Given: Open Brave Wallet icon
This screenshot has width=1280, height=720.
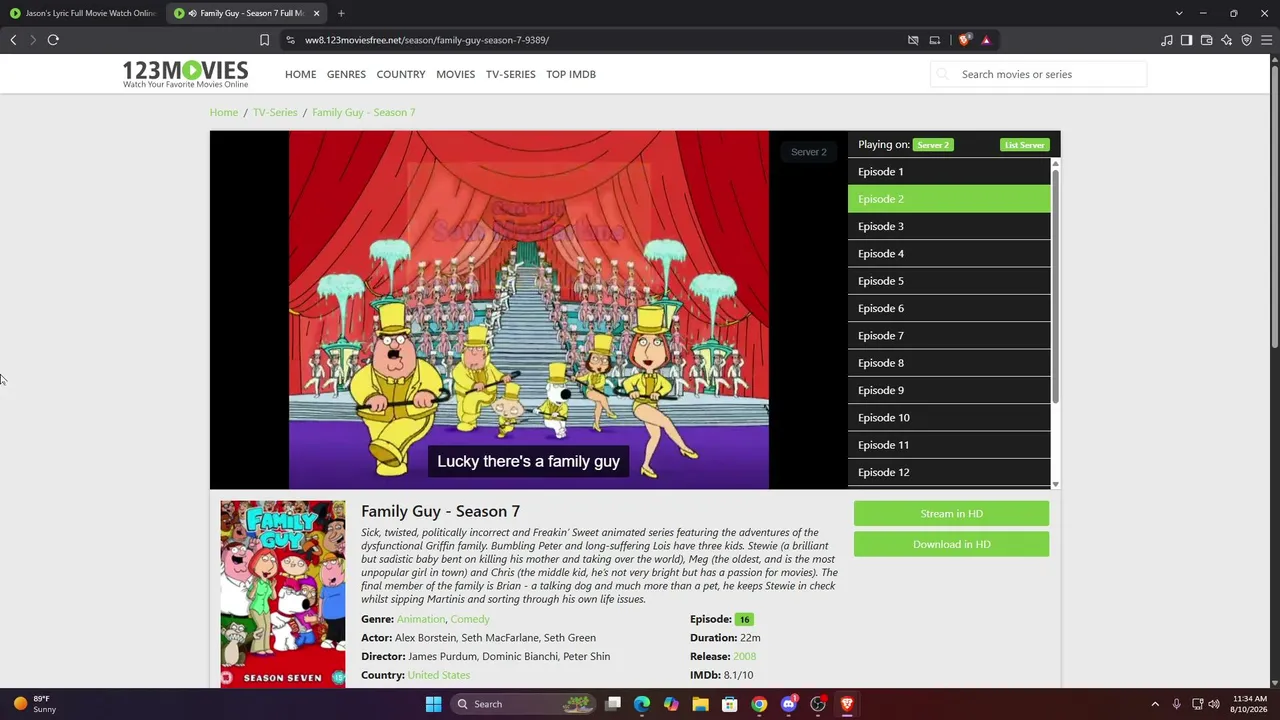Looking at the screenshot, I should (1207, 40).
